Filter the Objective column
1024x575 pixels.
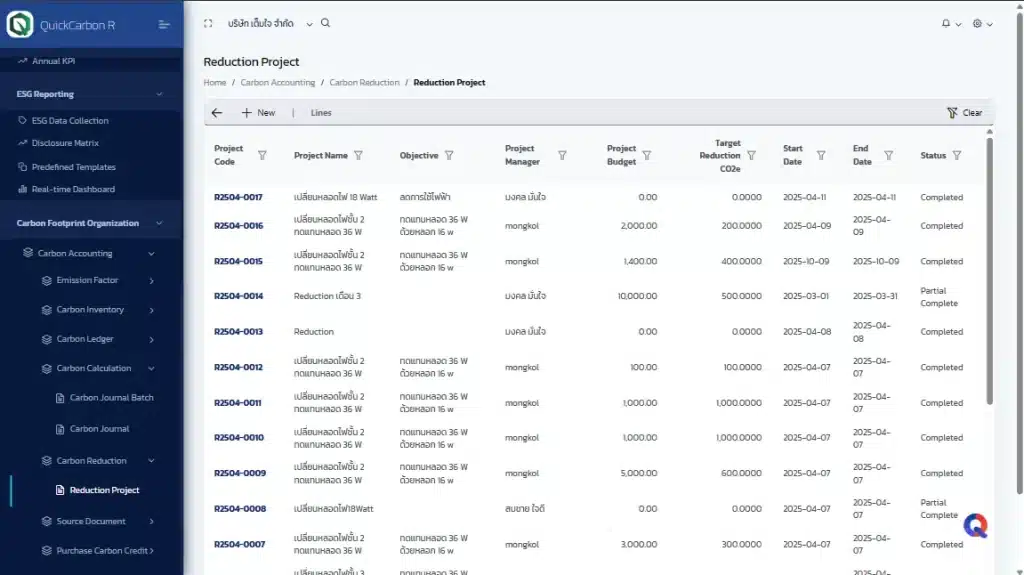pos(449,156)
